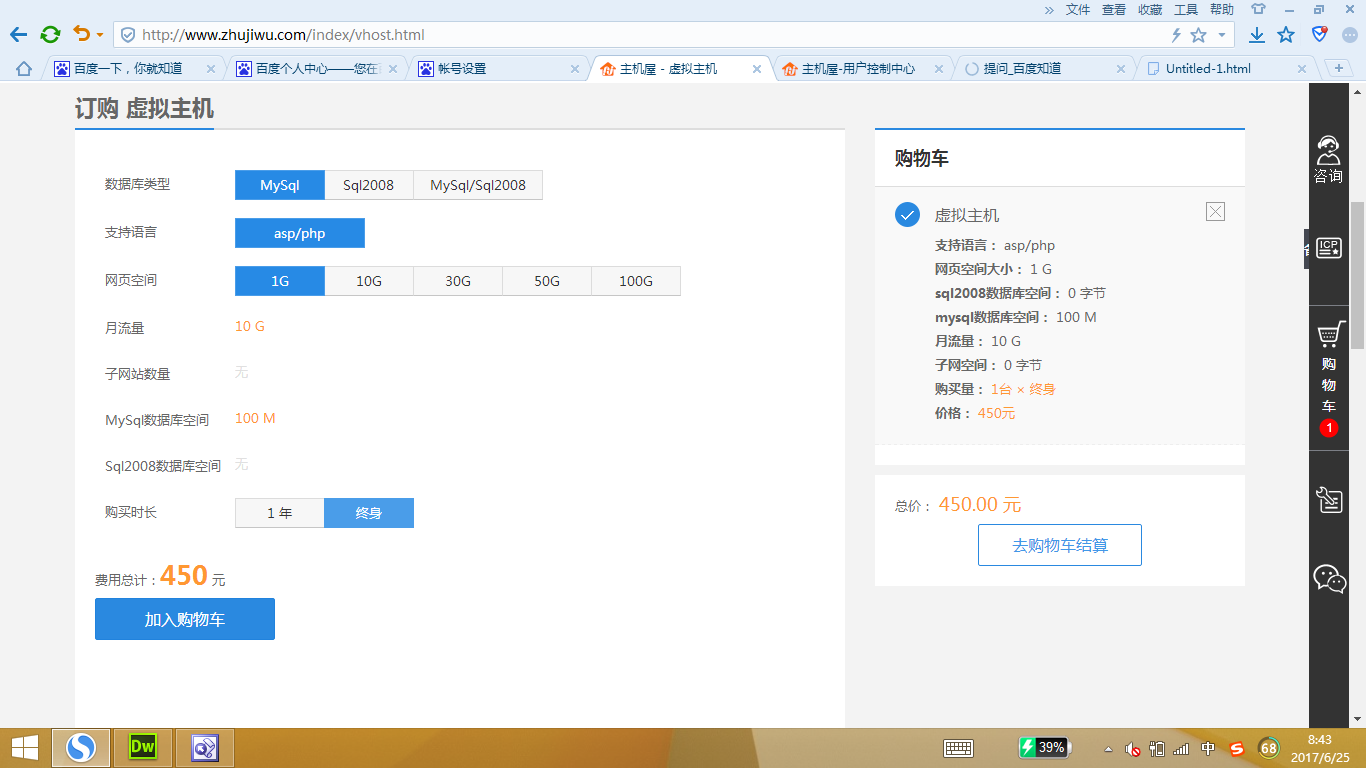Viewport: 1366px width, 768px height.
Task: Open the undo history dropdown arrow beside the orange arrow
Action: [x=100, y=35]
